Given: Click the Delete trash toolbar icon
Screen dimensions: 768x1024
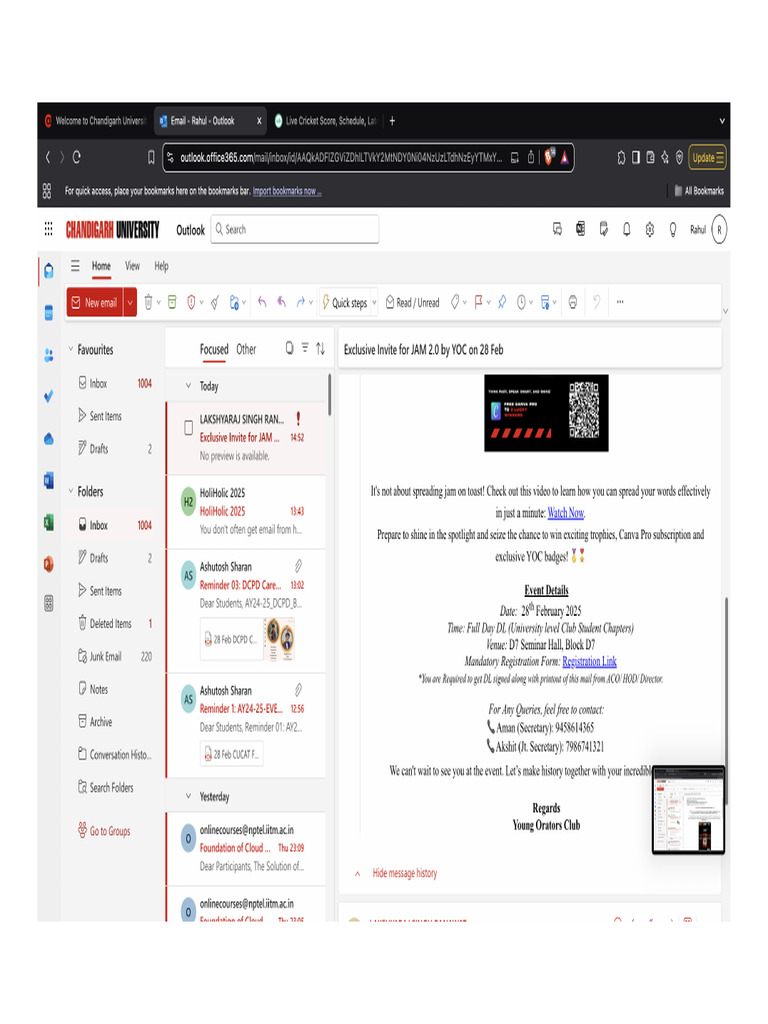Looking at the screenshot, I should [x=148, y=302].
